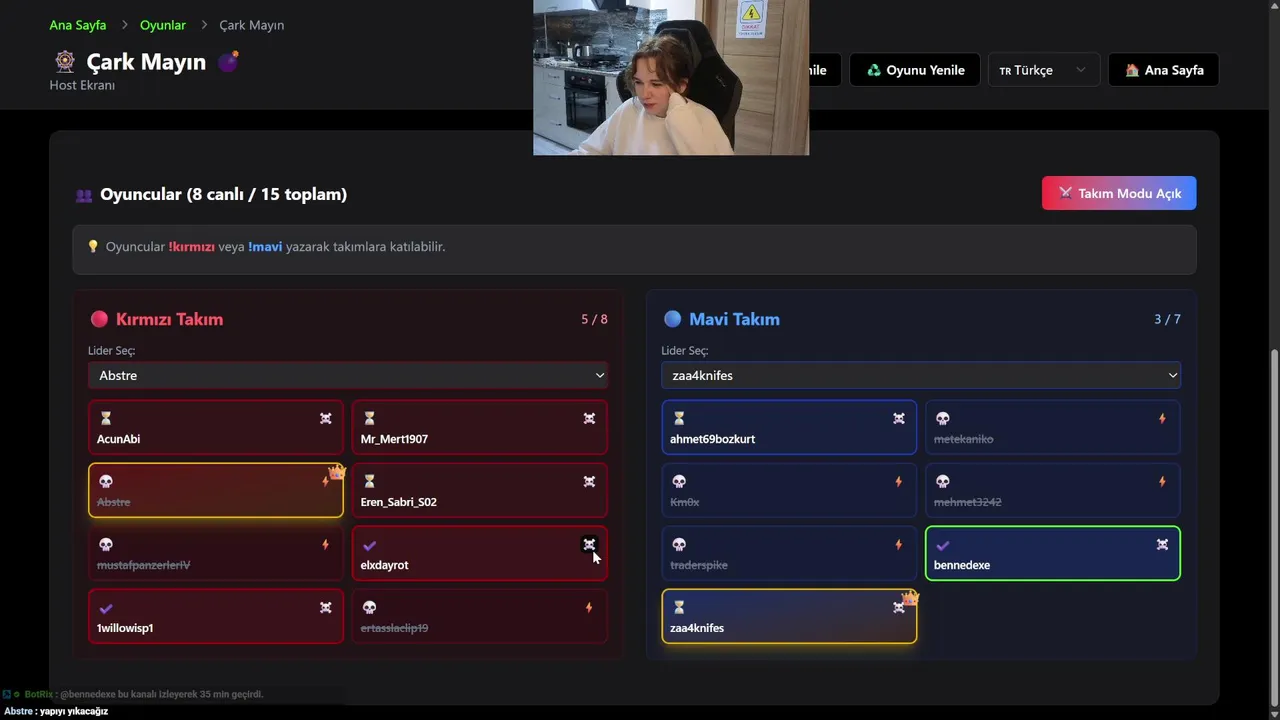Revive metekaniko using the lightning icon
1280x720 pixels.
(x=1162, y=418)
